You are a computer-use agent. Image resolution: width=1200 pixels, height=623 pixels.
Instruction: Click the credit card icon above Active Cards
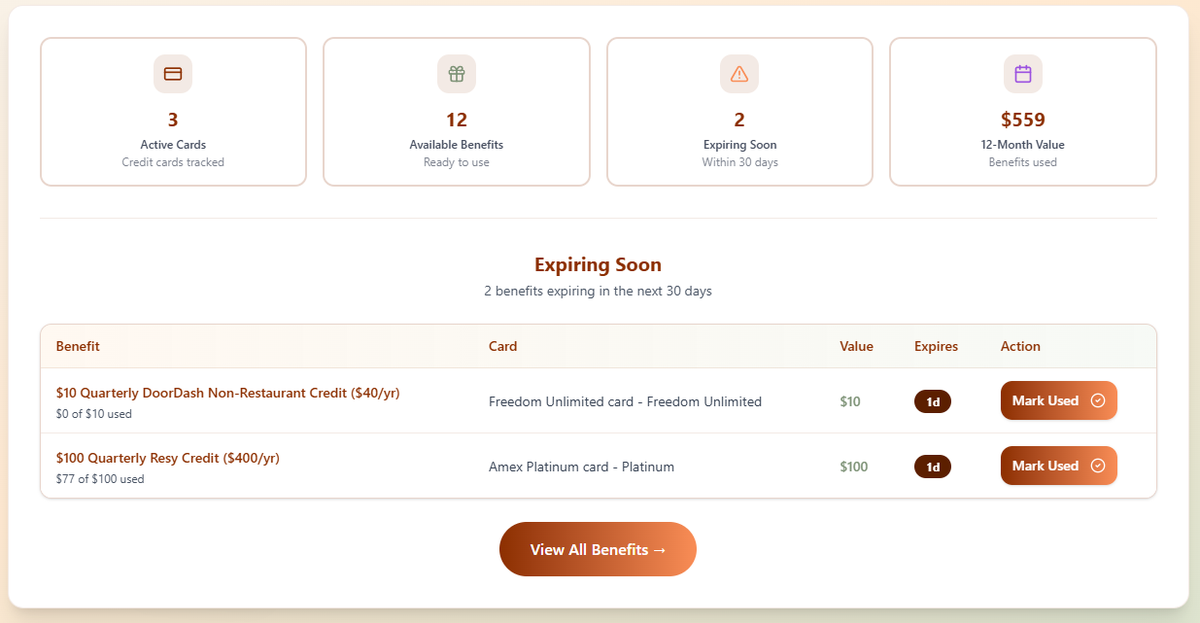tap(173, 73)
